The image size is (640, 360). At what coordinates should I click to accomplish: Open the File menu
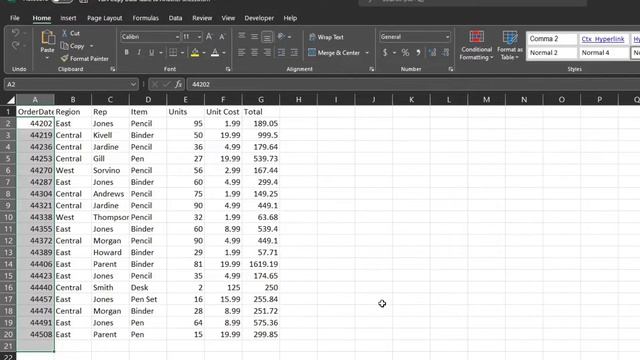[x=15, y=18]
